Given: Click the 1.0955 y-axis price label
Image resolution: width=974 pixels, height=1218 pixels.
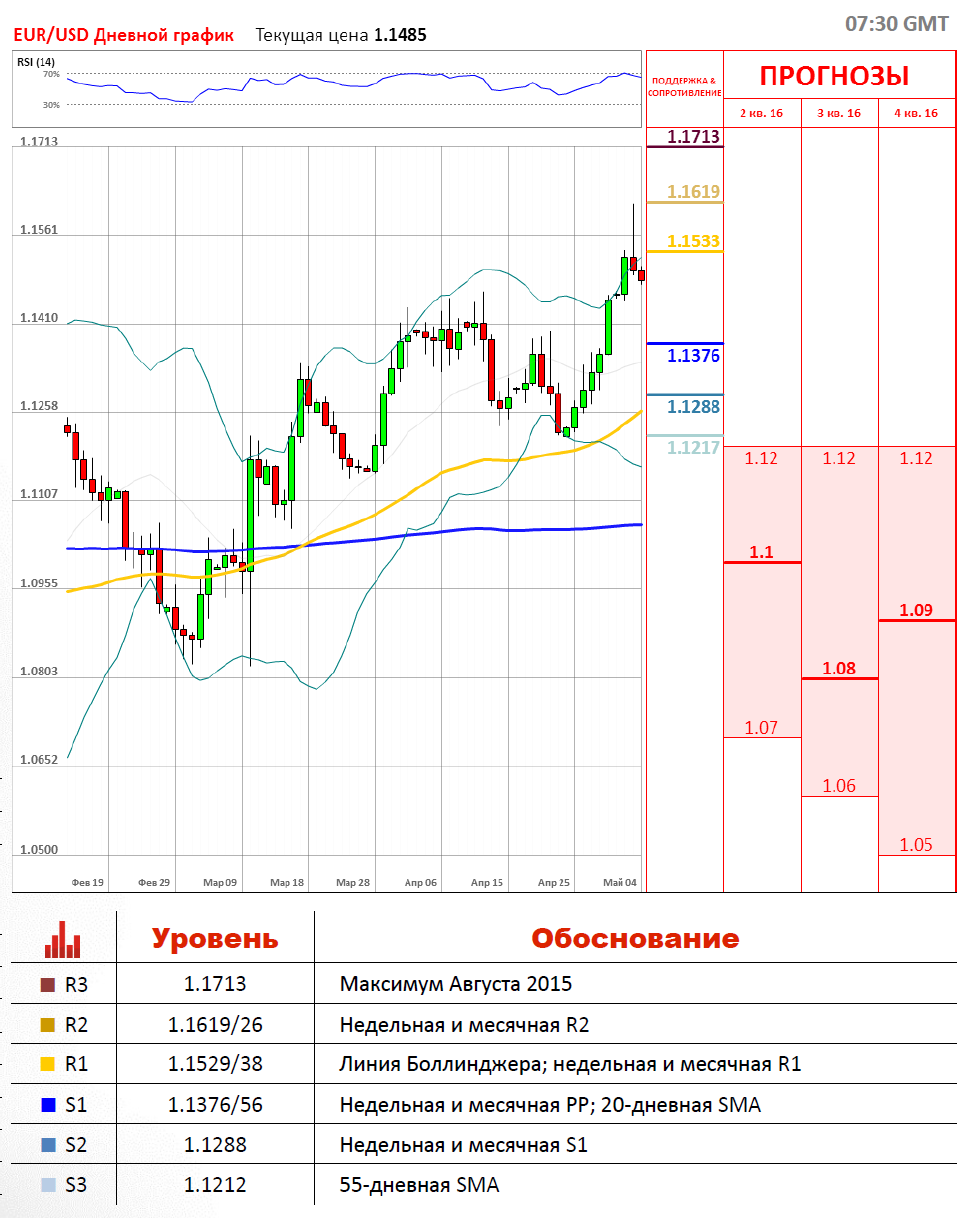Looking at the screenshot, I should (x=38, y=583).
